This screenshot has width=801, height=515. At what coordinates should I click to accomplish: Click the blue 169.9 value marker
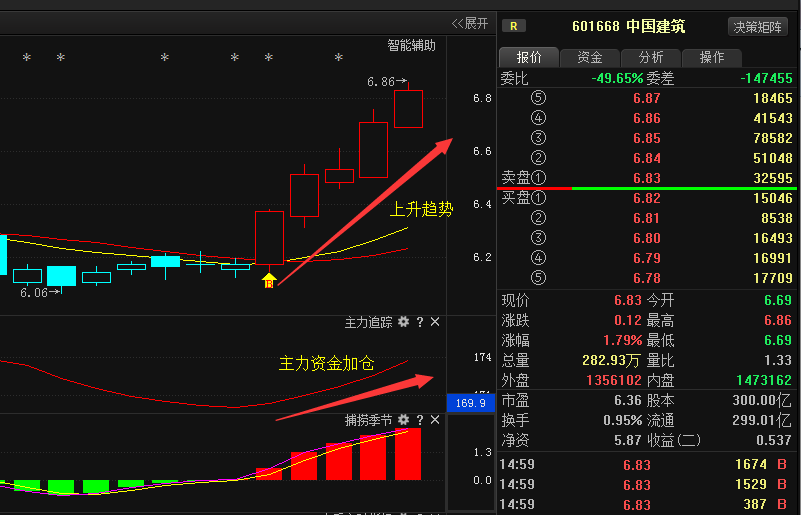[469, 403]
